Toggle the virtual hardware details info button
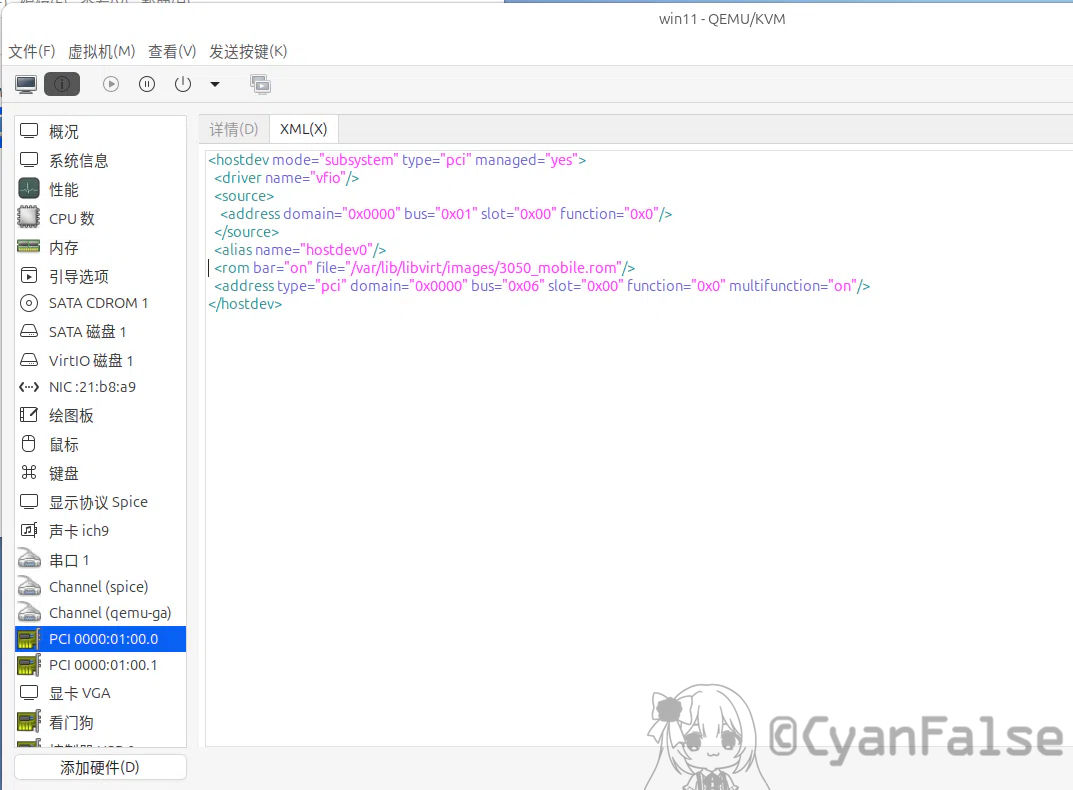The width and height of the screenshot is (1073, 790). point(62,85)
